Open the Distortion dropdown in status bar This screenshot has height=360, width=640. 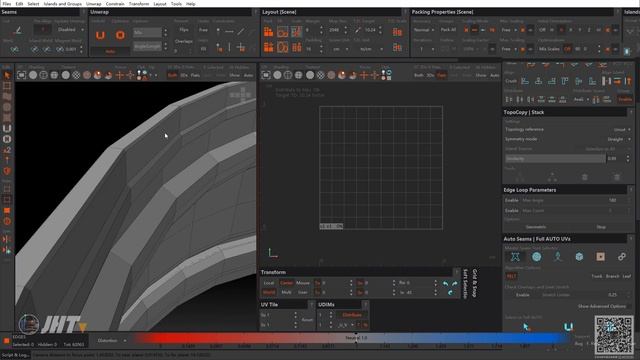pyautogui.click(x=111, y=340)
